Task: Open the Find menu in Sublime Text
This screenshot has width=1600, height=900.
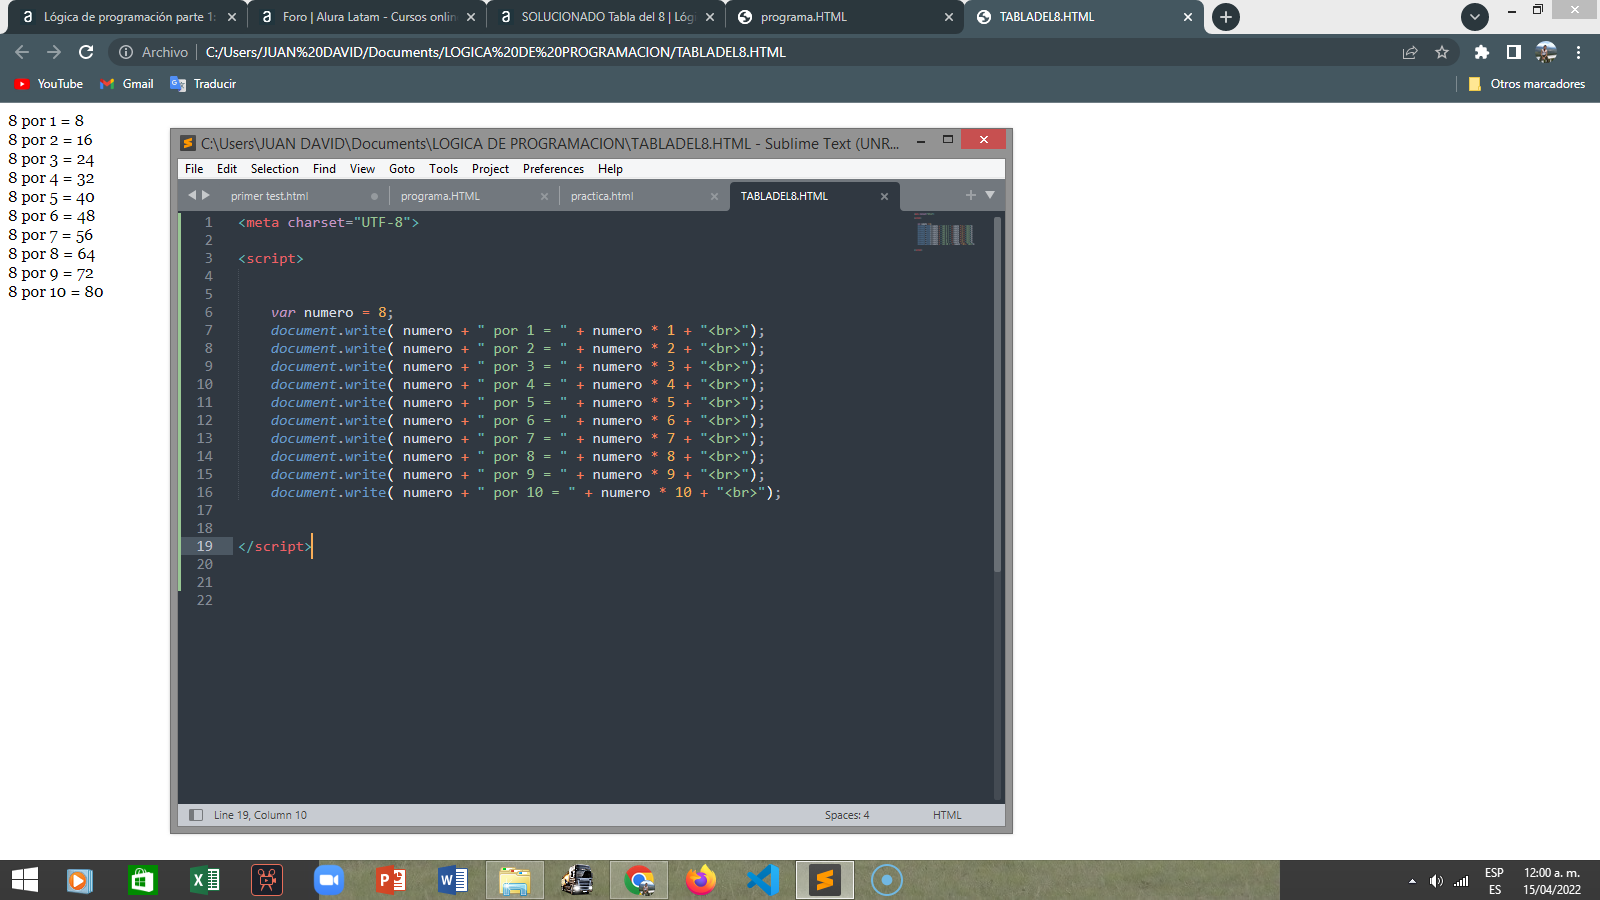Action: coord(324,169)
